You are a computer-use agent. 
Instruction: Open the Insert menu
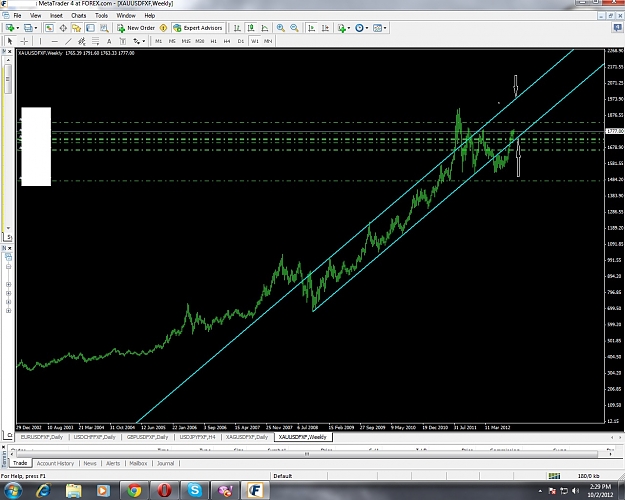[x=56, y=16]
